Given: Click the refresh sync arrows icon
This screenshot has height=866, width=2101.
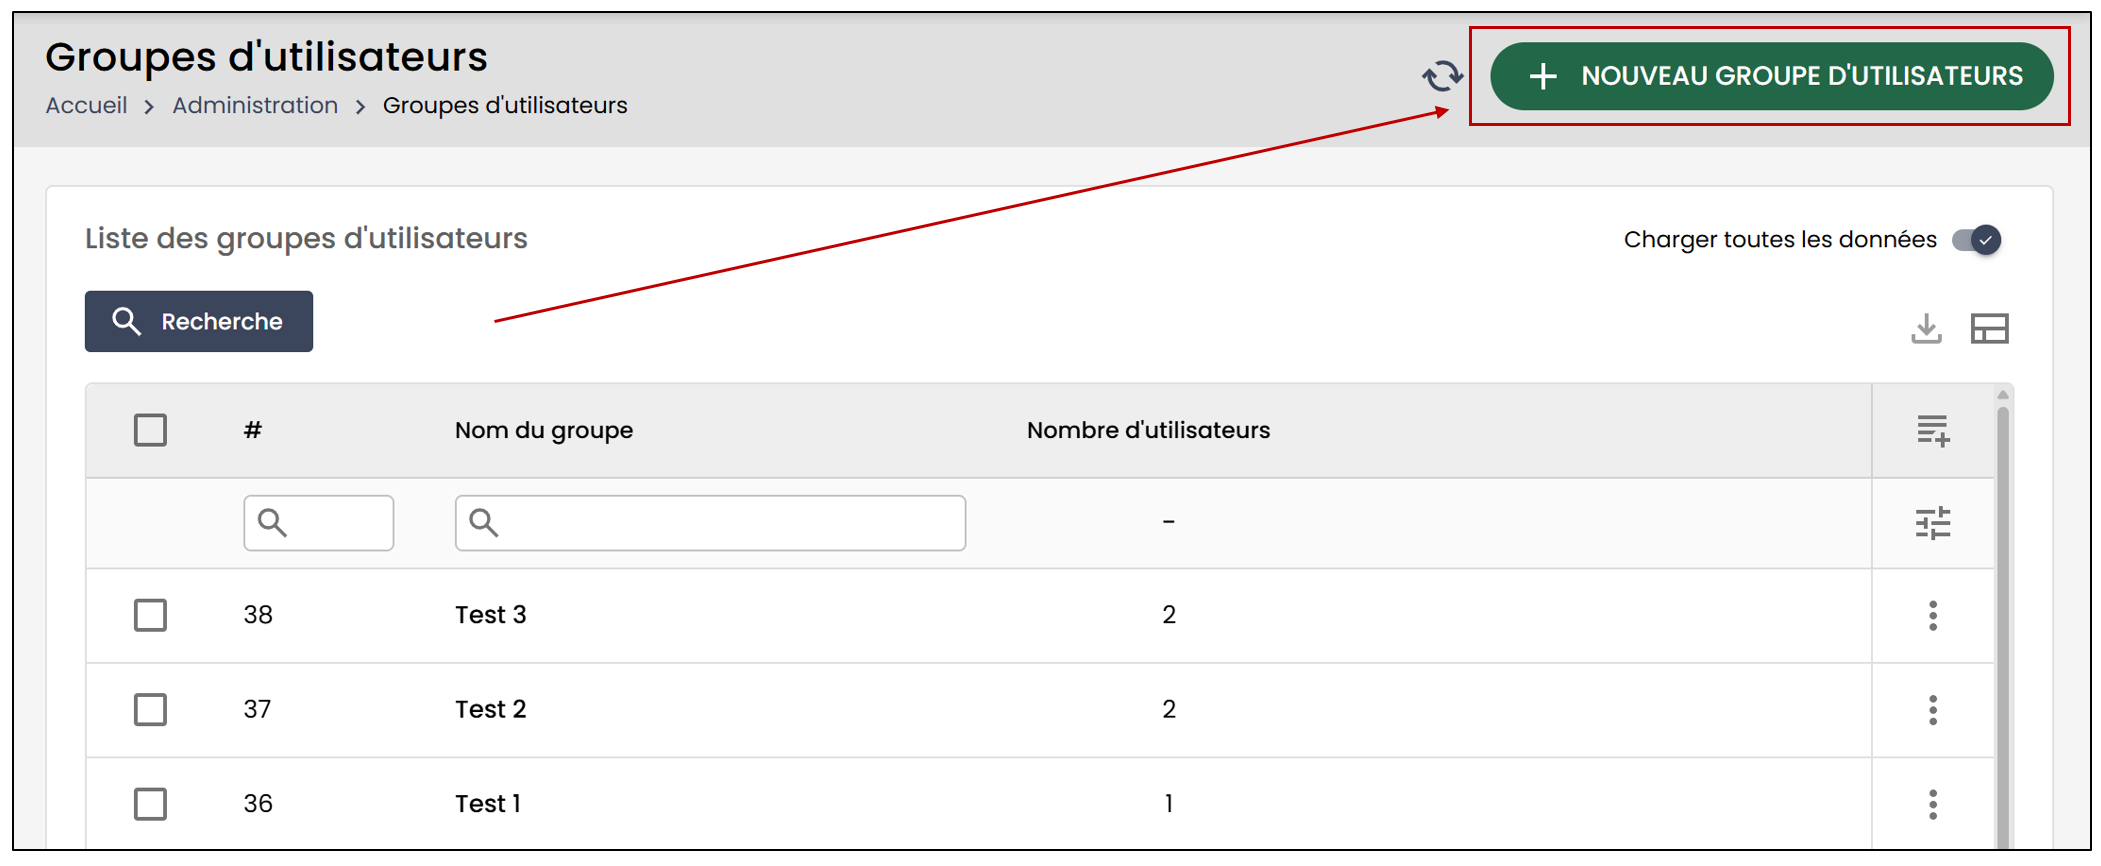Looking at the screenshot, I should (x=1442, y=76).
